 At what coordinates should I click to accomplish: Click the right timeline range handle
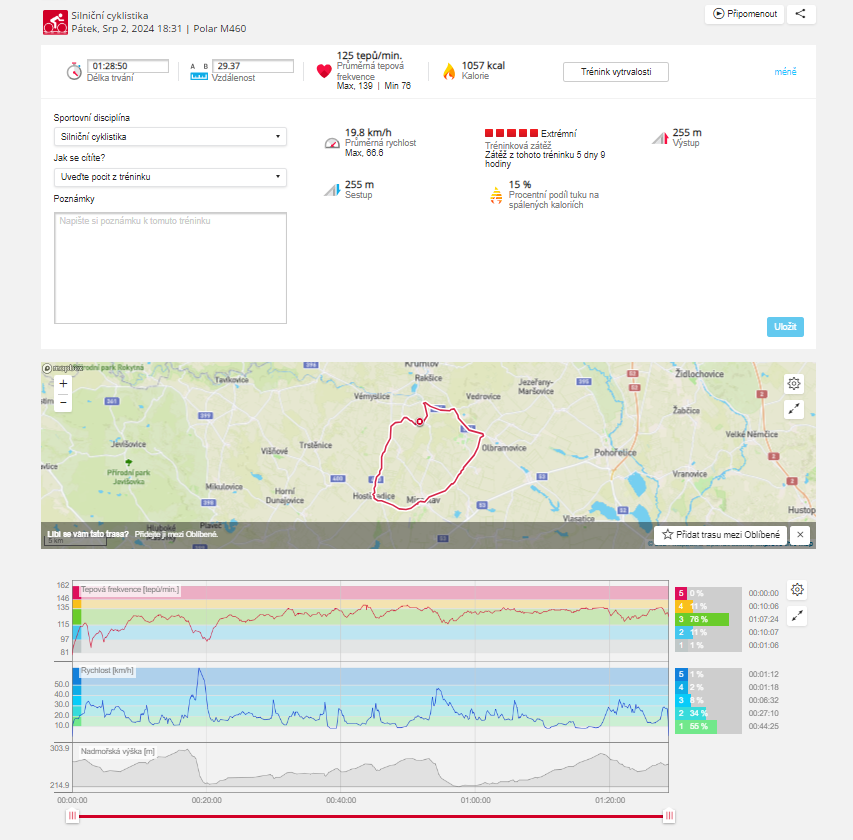tap(669, 816)
